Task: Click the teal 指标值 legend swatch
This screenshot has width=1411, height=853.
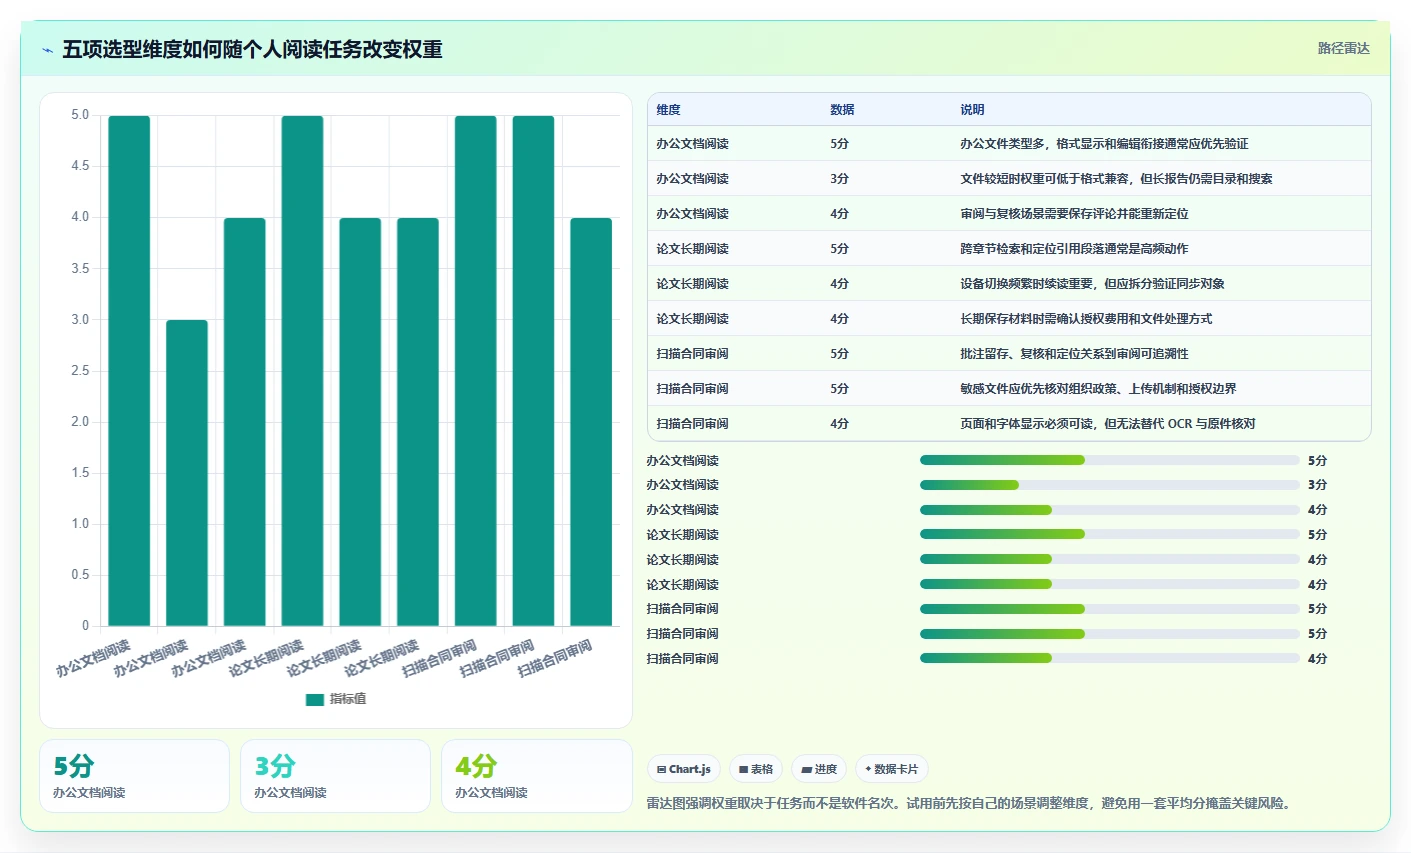Action: [315, 699]
